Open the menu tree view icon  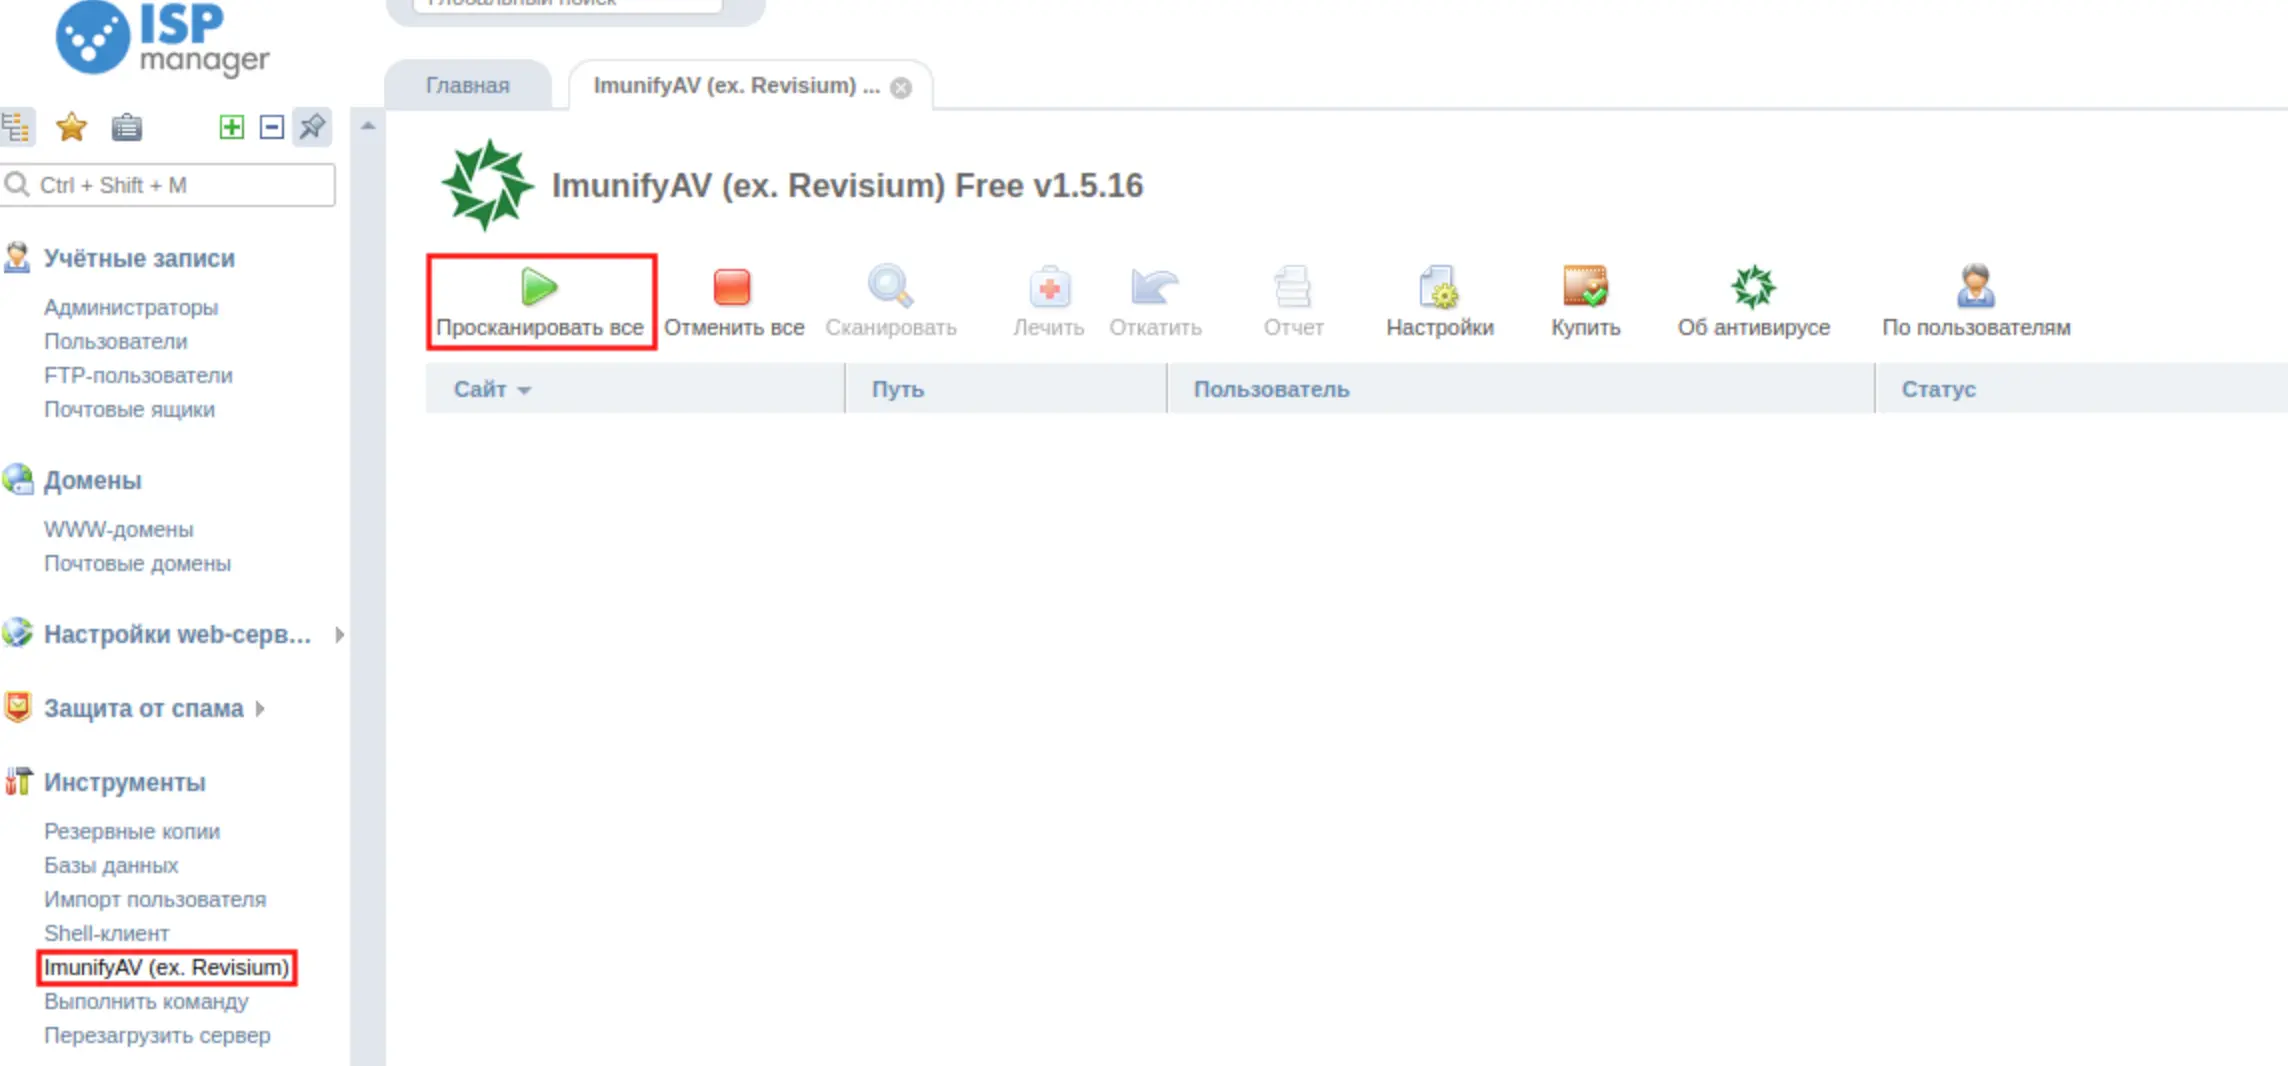pos(16,127)
